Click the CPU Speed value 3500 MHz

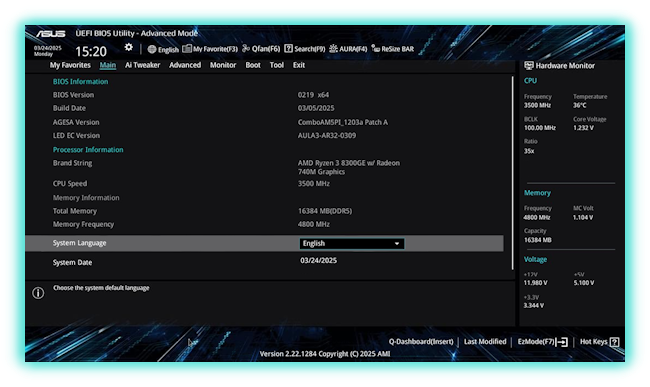tap(314, 184)
